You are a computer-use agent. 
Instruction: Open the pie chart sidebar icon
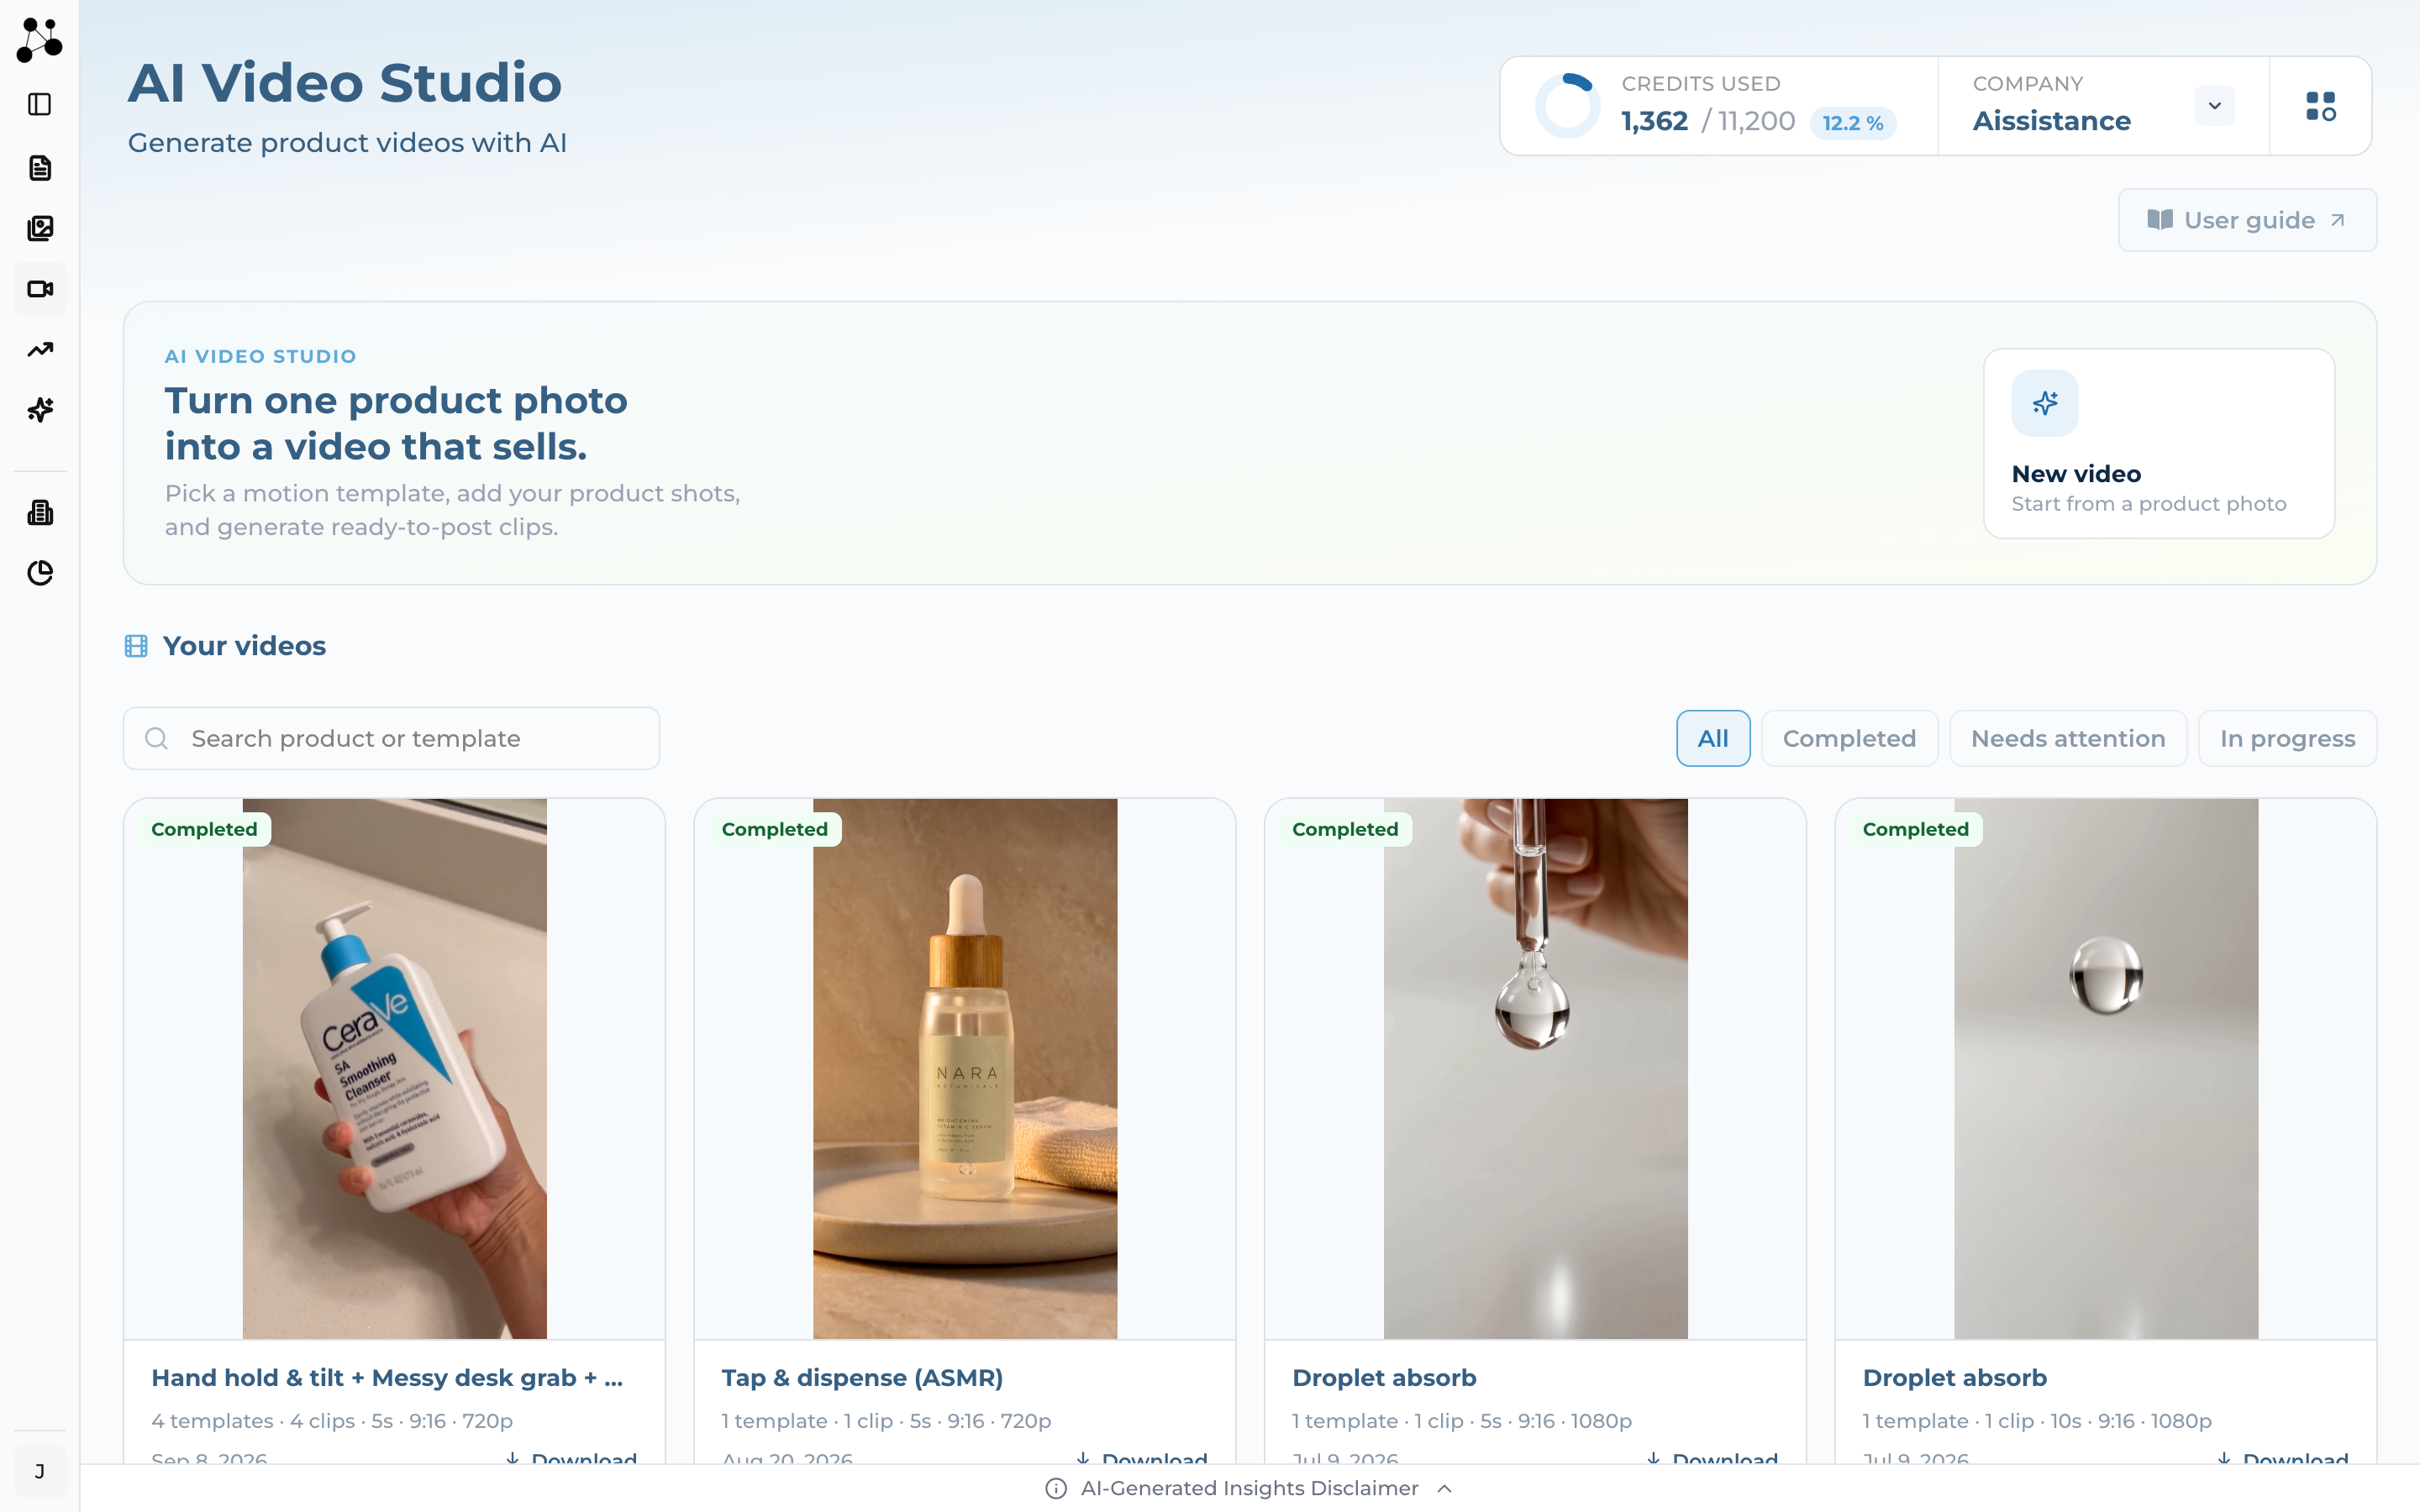(x=40, y=573)
